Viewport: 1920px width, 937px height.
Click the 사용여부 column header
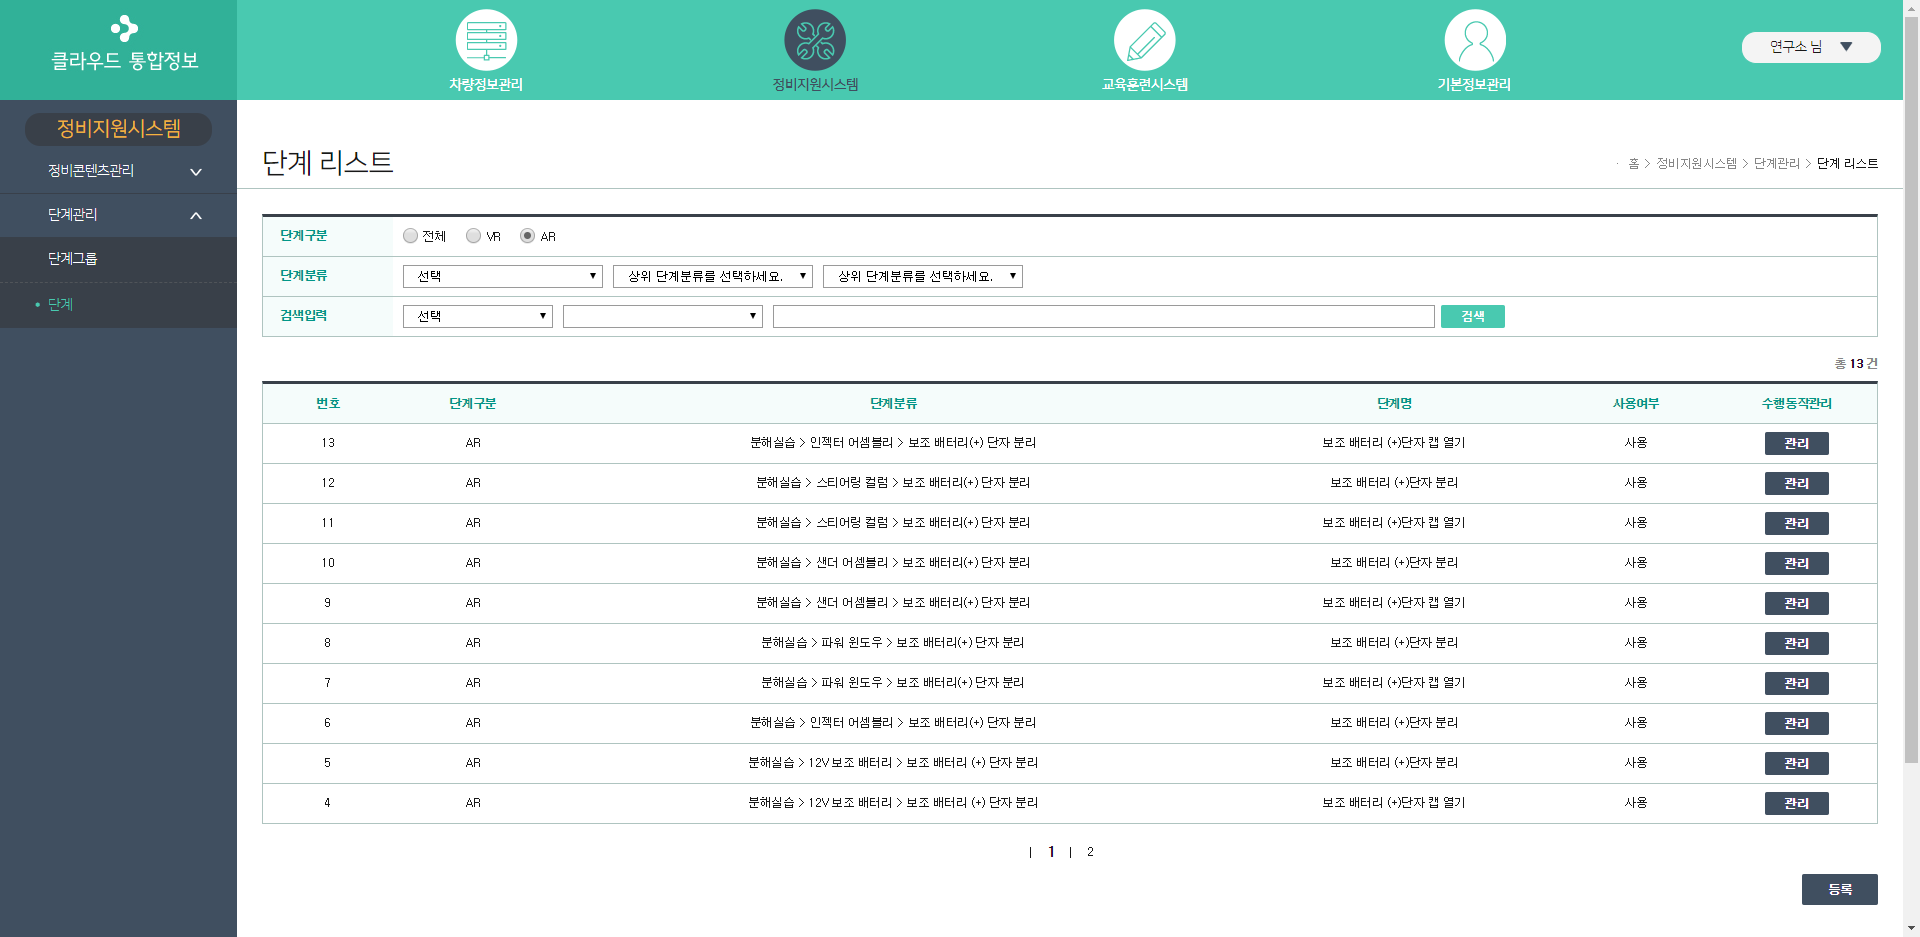pyautogui.click(x=1636, y=403)
